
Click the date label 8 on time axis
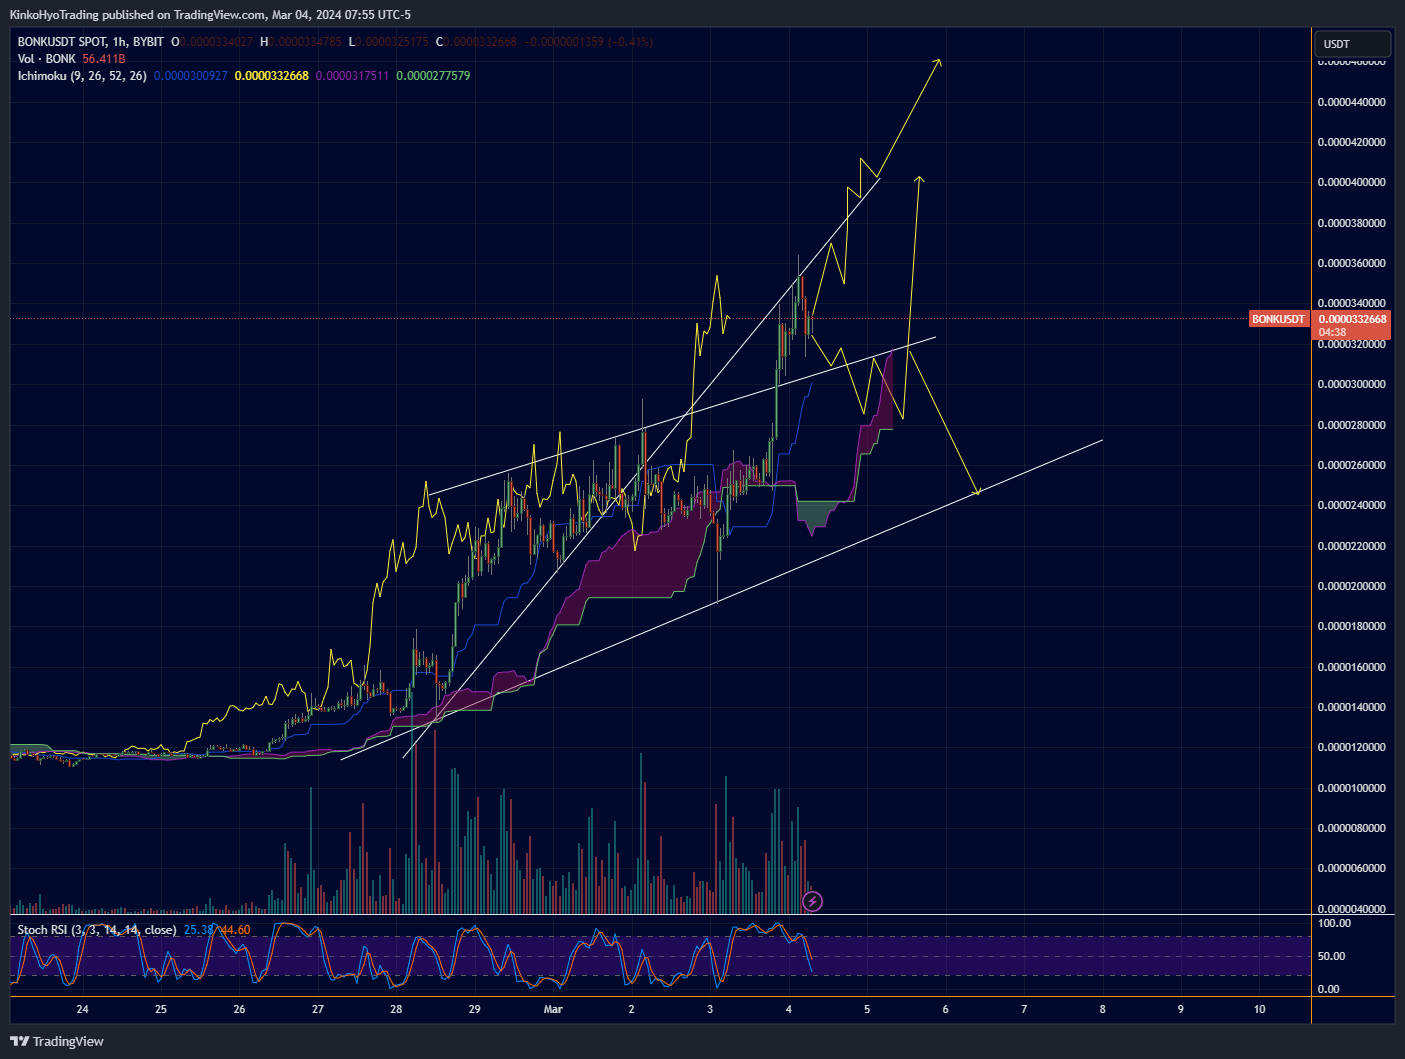click(1103, 1009)
